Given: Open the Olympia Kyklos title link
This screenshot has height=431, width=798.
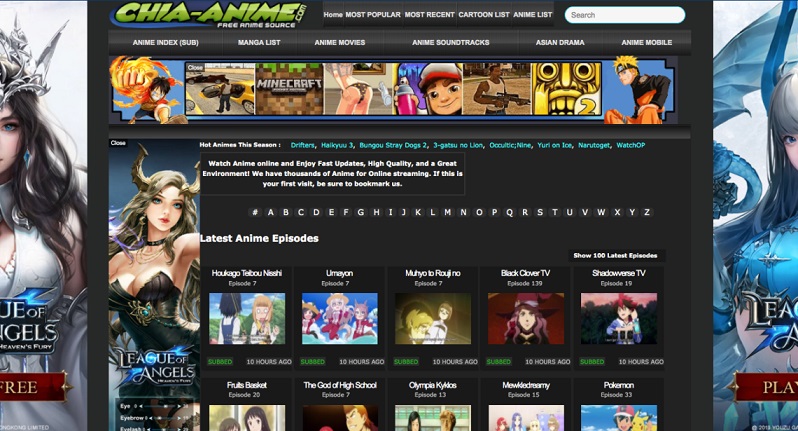Looking at the screenshot, I should coord(433,385).
